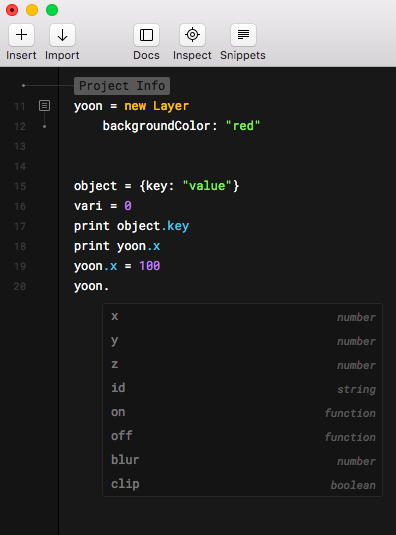The image size is (396, 535).
Task: Zoom the window with the green button
Action: (x=52, y=10)
